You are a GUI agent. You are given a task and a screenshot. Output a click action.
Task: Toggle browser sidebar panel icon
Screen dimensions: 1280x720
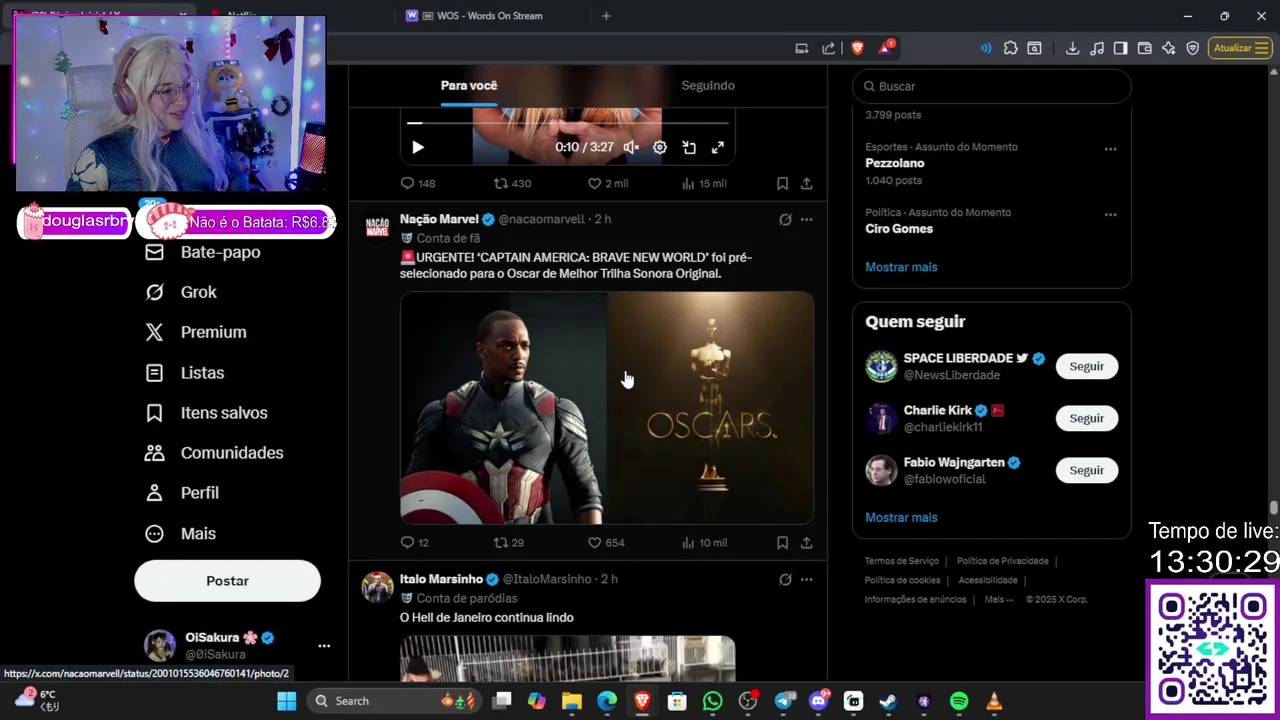(x=1120, y=48)
